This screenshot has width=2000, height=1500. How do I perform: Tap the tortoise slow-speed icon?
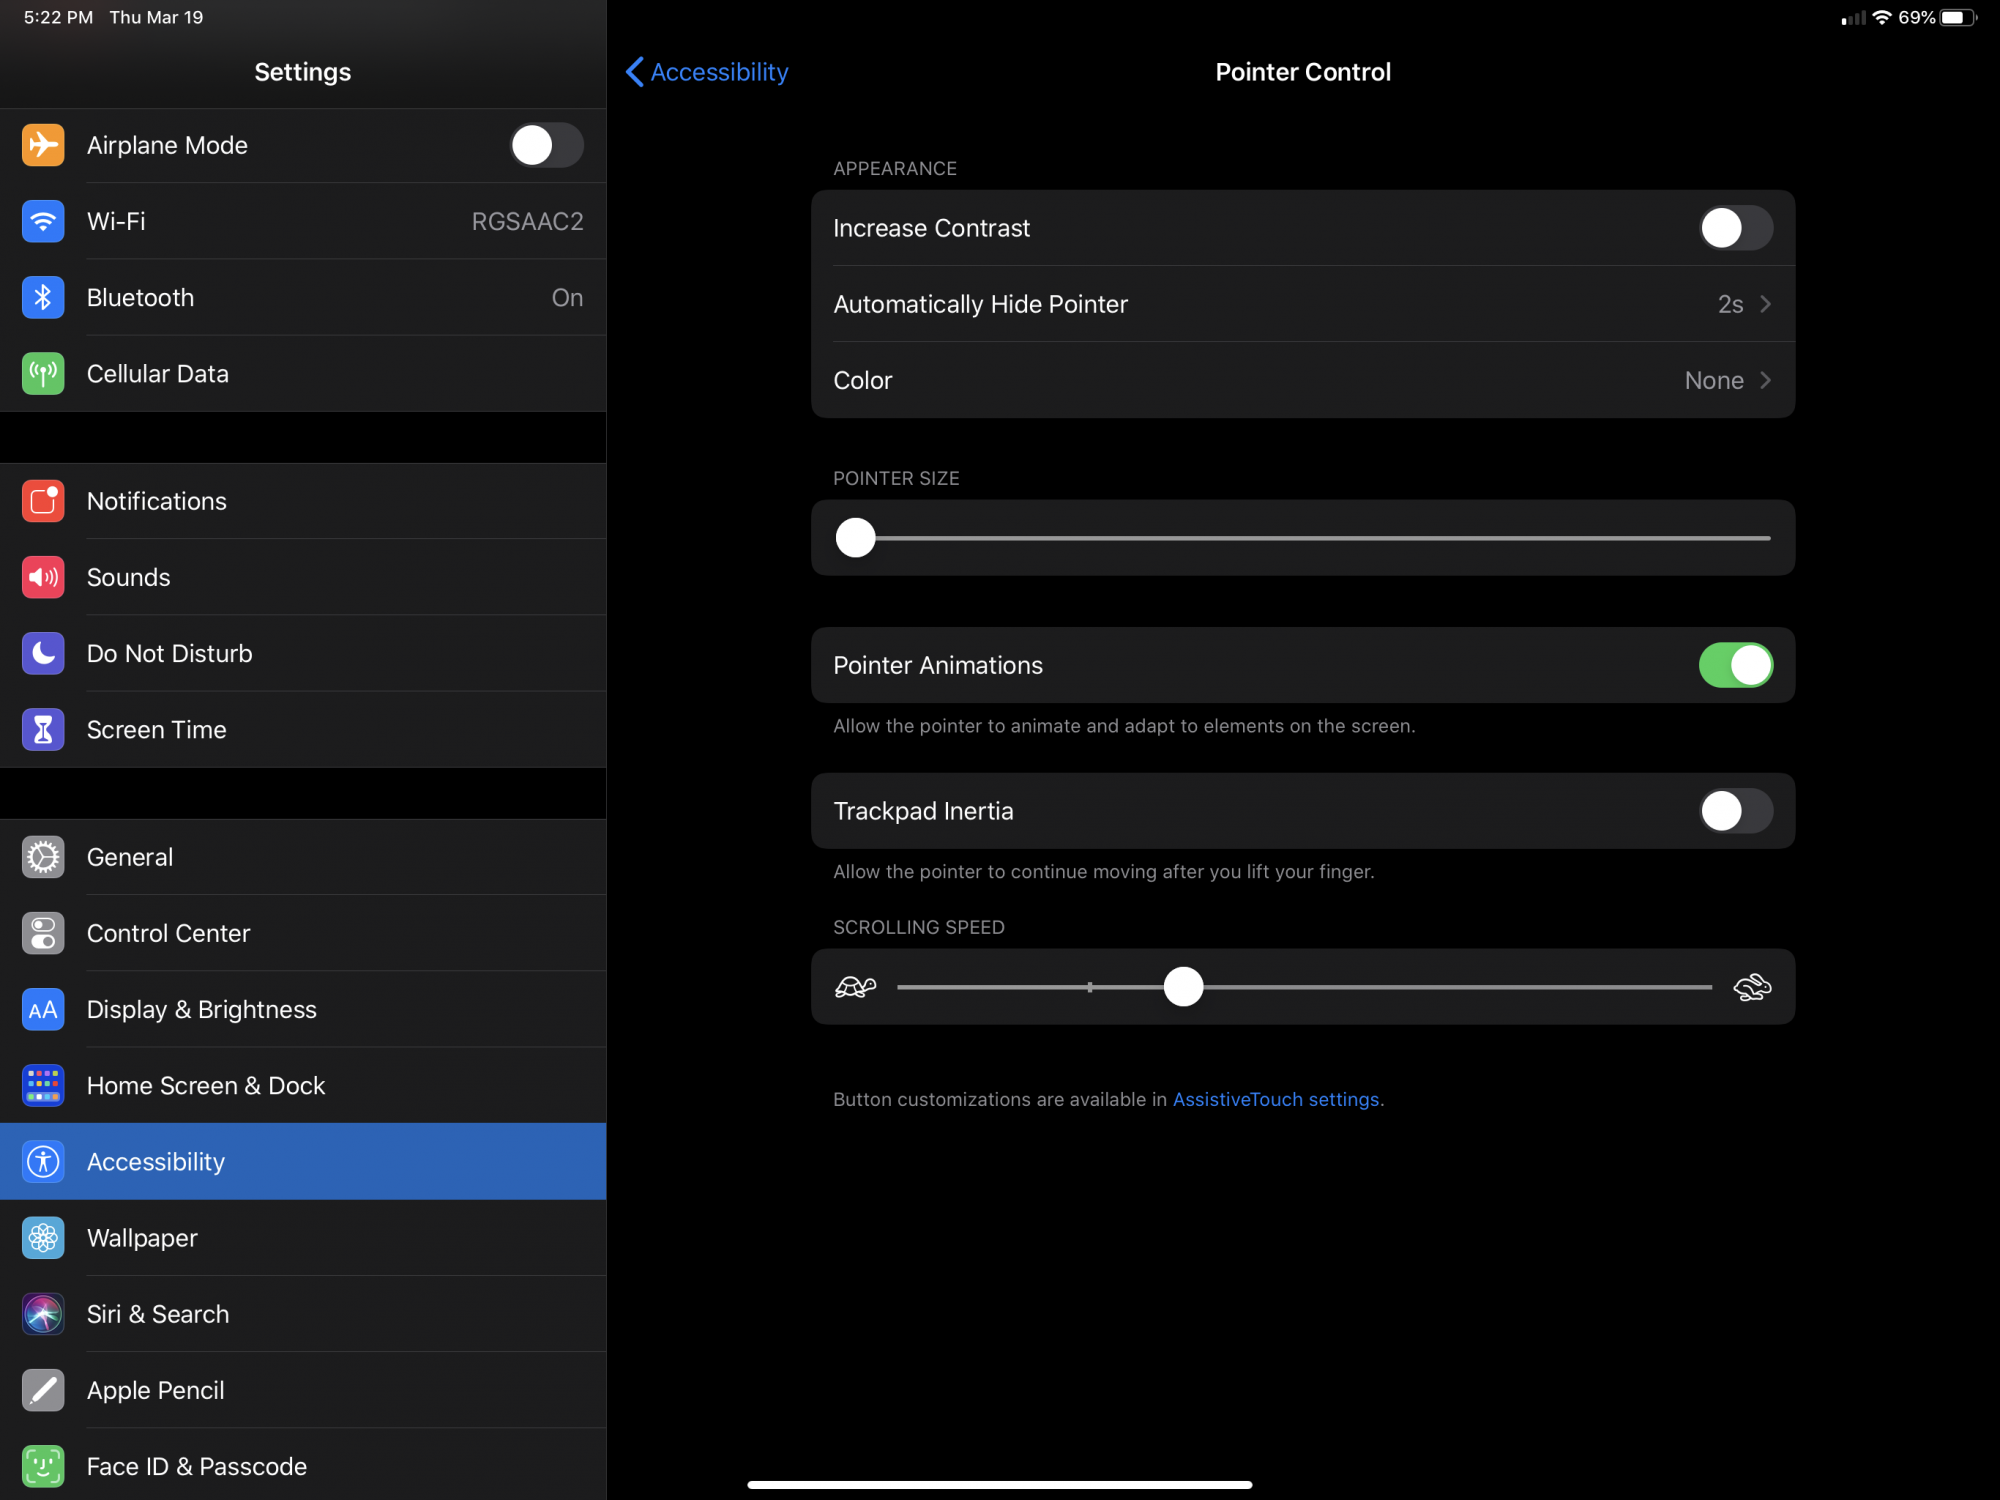click(855, 987)
